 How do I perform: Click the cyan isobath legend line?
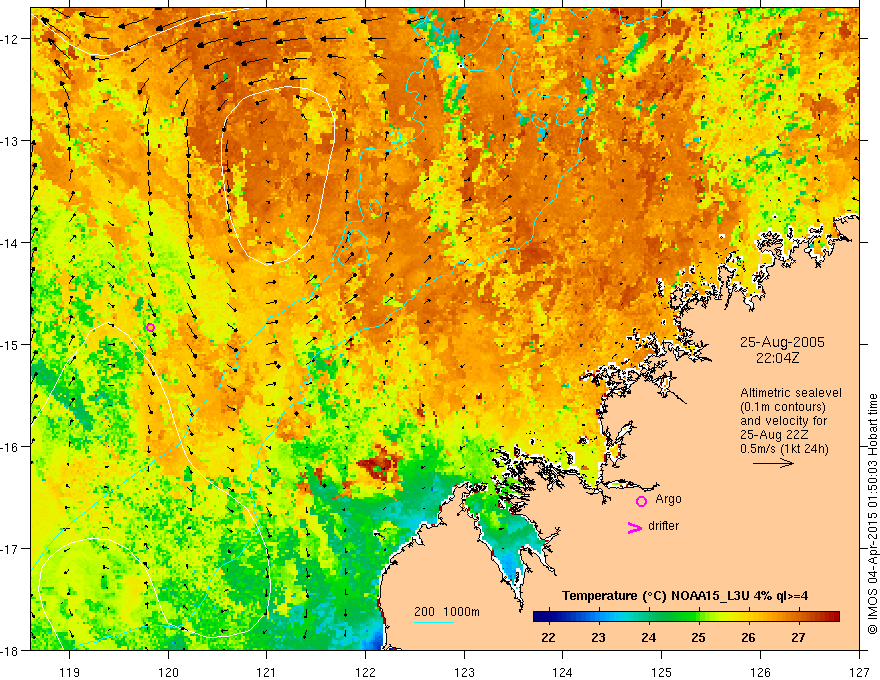(434, 622)
